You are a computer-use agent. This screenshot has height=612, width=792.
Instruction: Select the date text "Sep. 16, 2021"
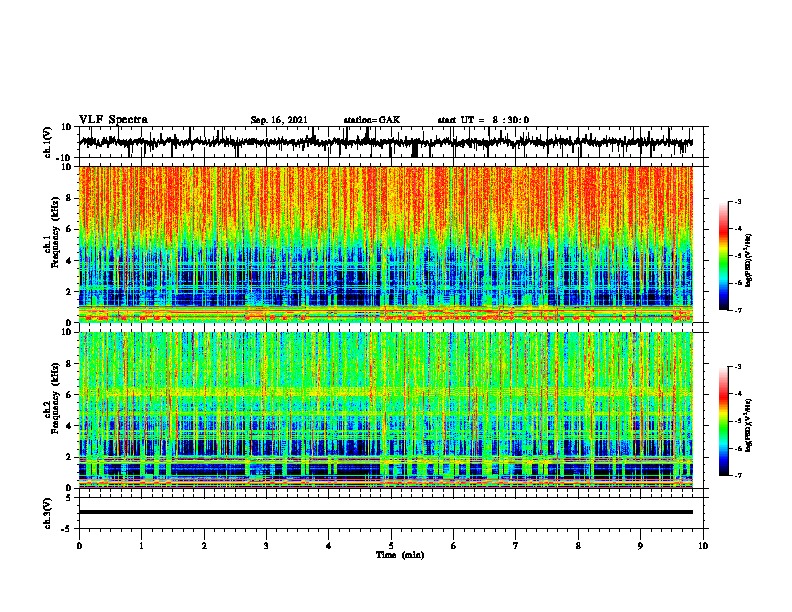tap(279, 120)
